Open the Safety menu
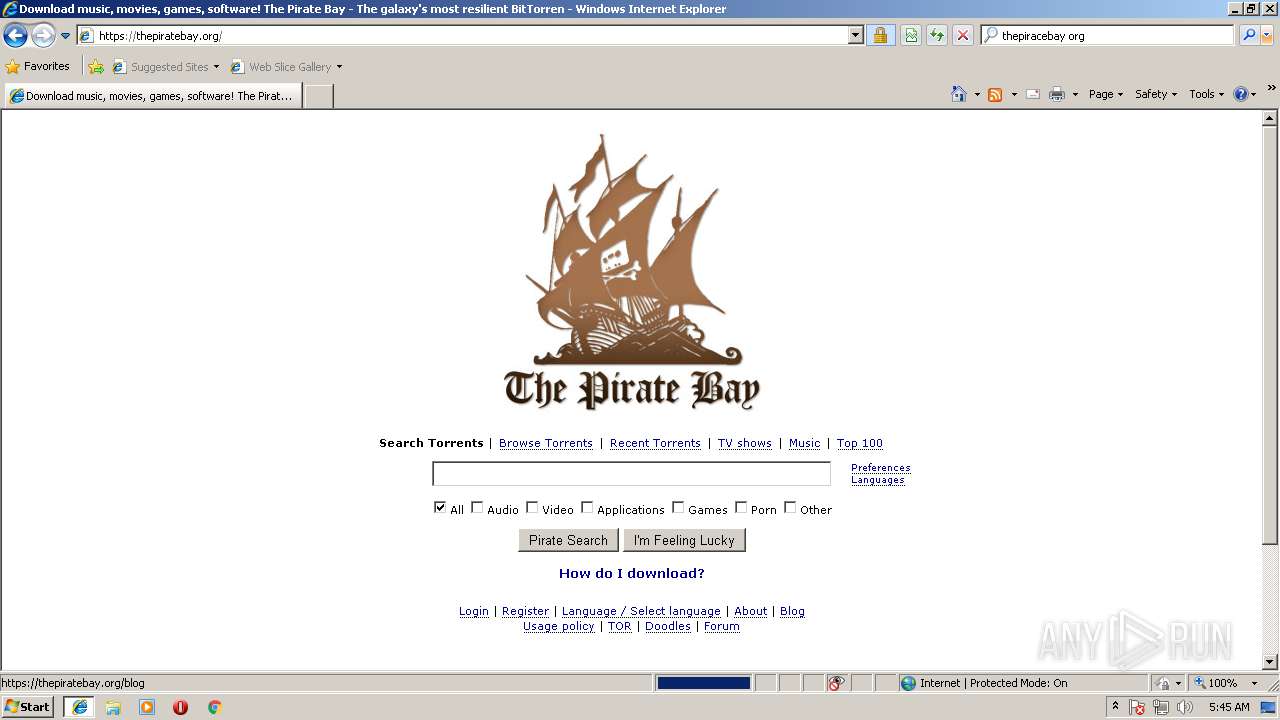Viewport: 1280px width, 720px height. (x=1156, y=94)
